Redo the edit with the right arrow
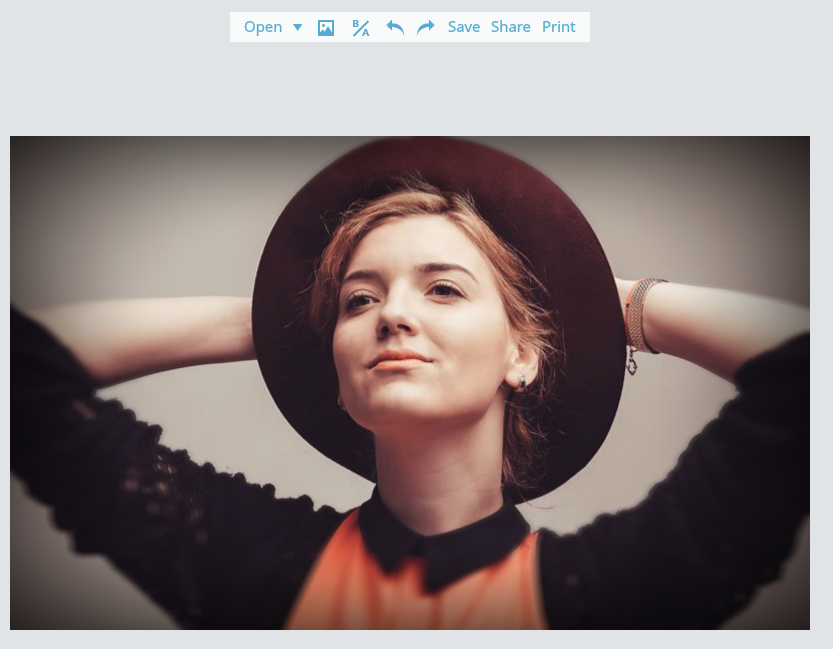The height and width of the screenshot is (649, 833). 426,27
